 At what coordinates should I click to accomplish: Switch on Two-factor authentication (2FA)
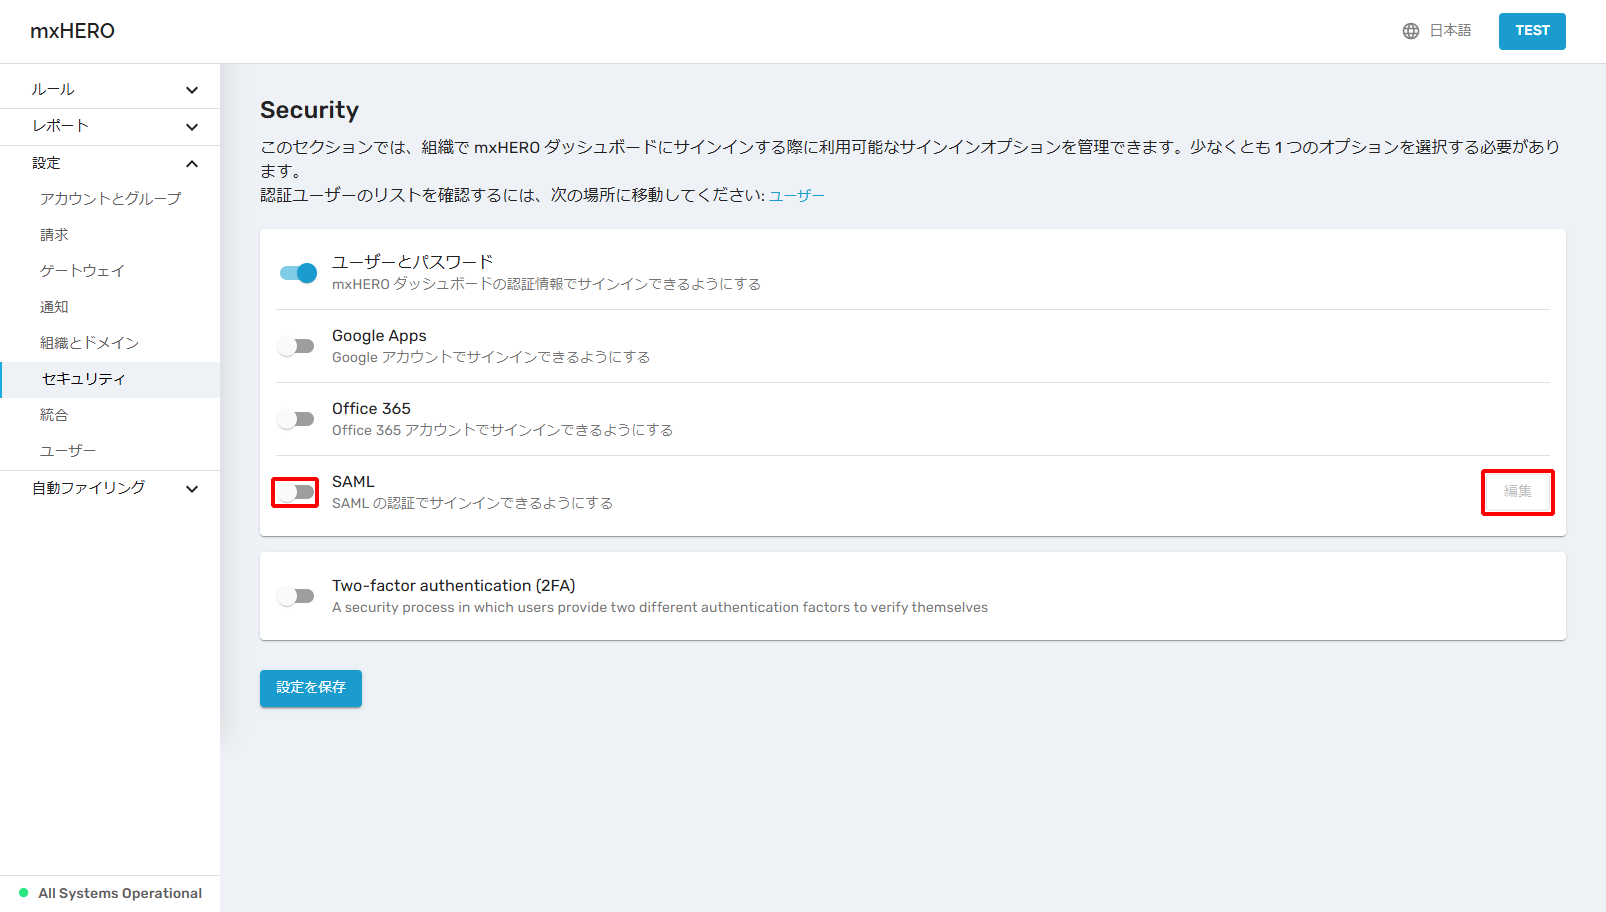pyautogui.click(x=296, y=596)
